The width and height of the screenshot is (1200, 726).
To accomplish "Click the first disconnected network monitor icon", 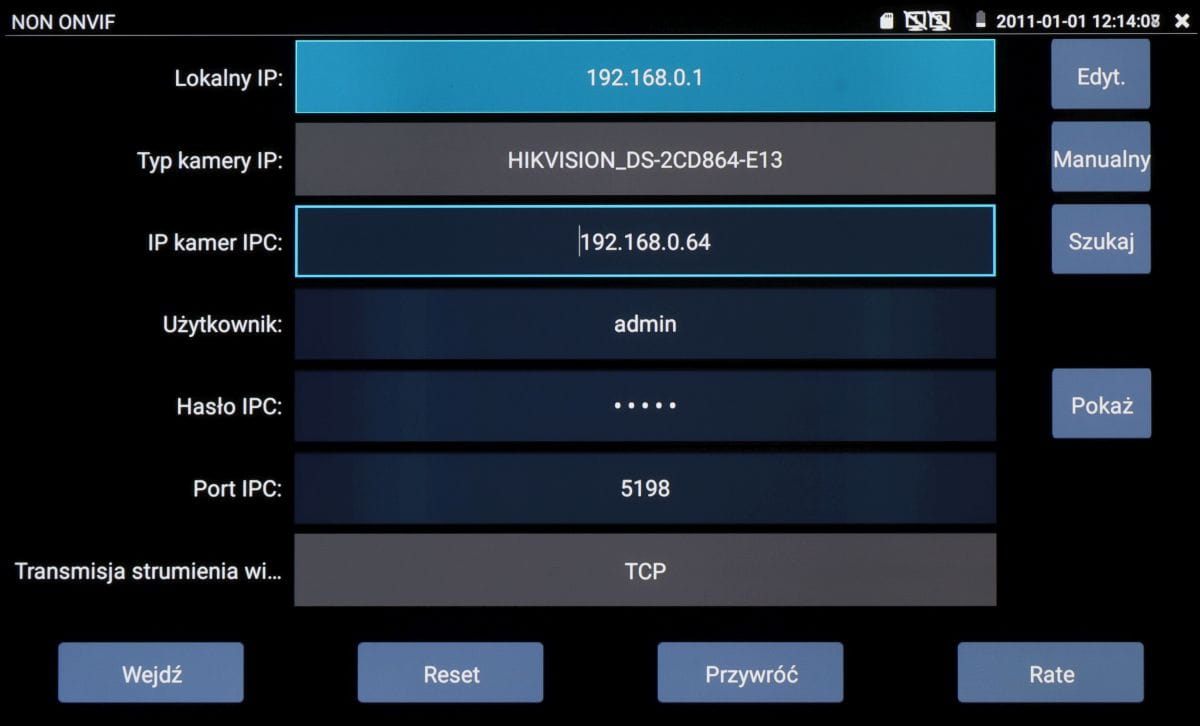I will pyautogui.click(x=916, y=20).
